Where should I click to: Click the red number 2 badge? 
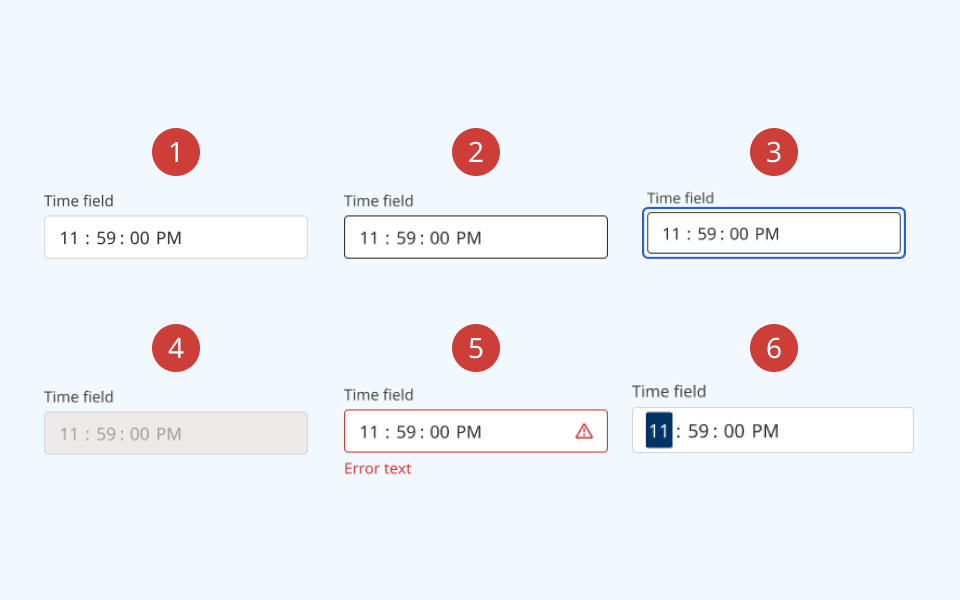(x=476, y=153)
